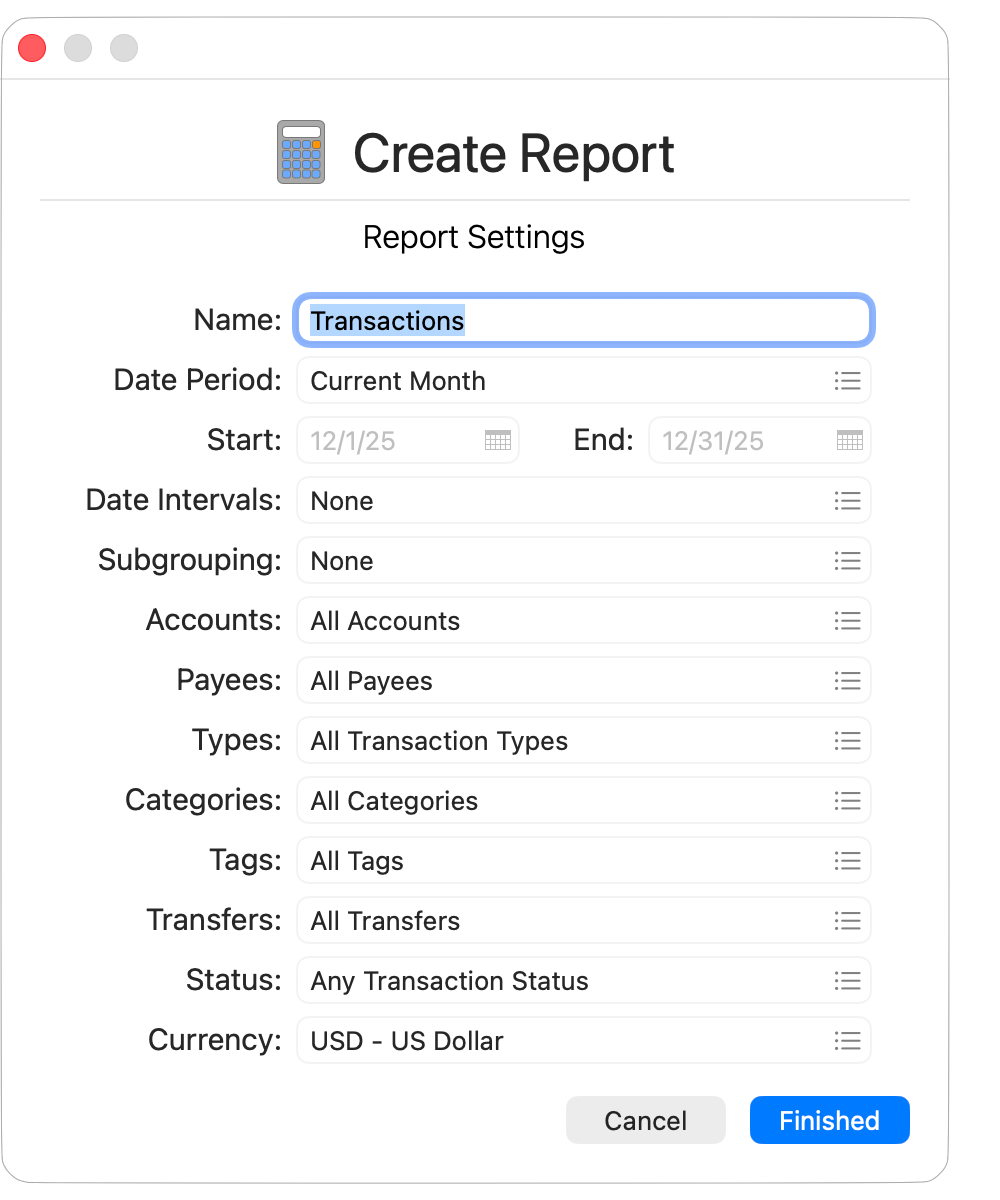Click the End date calendar icon
1000x1200 pixels.
(849, 440)
